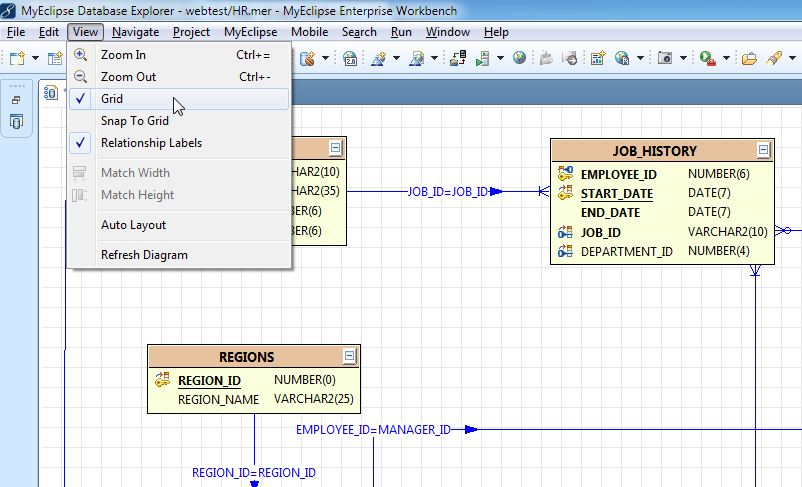
Task: Click the camera capture toolbar icon
Action: [x=665, y=58]
